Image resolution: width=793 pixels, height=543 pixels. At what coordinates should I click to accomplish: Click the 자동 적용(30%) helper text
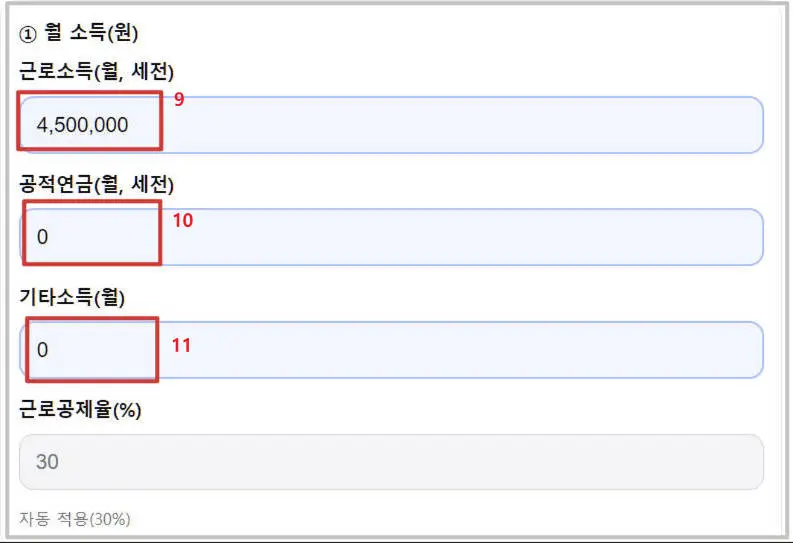(x=75, y=518)
